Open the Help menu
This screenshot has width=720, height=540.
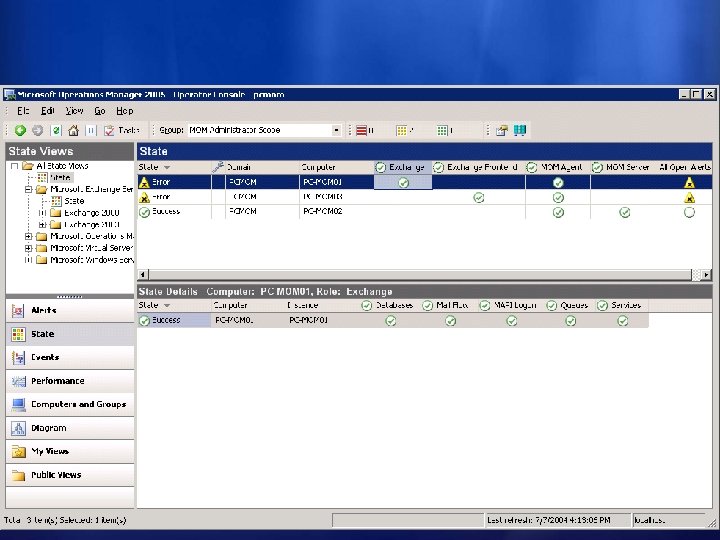[x=124, y=111]
